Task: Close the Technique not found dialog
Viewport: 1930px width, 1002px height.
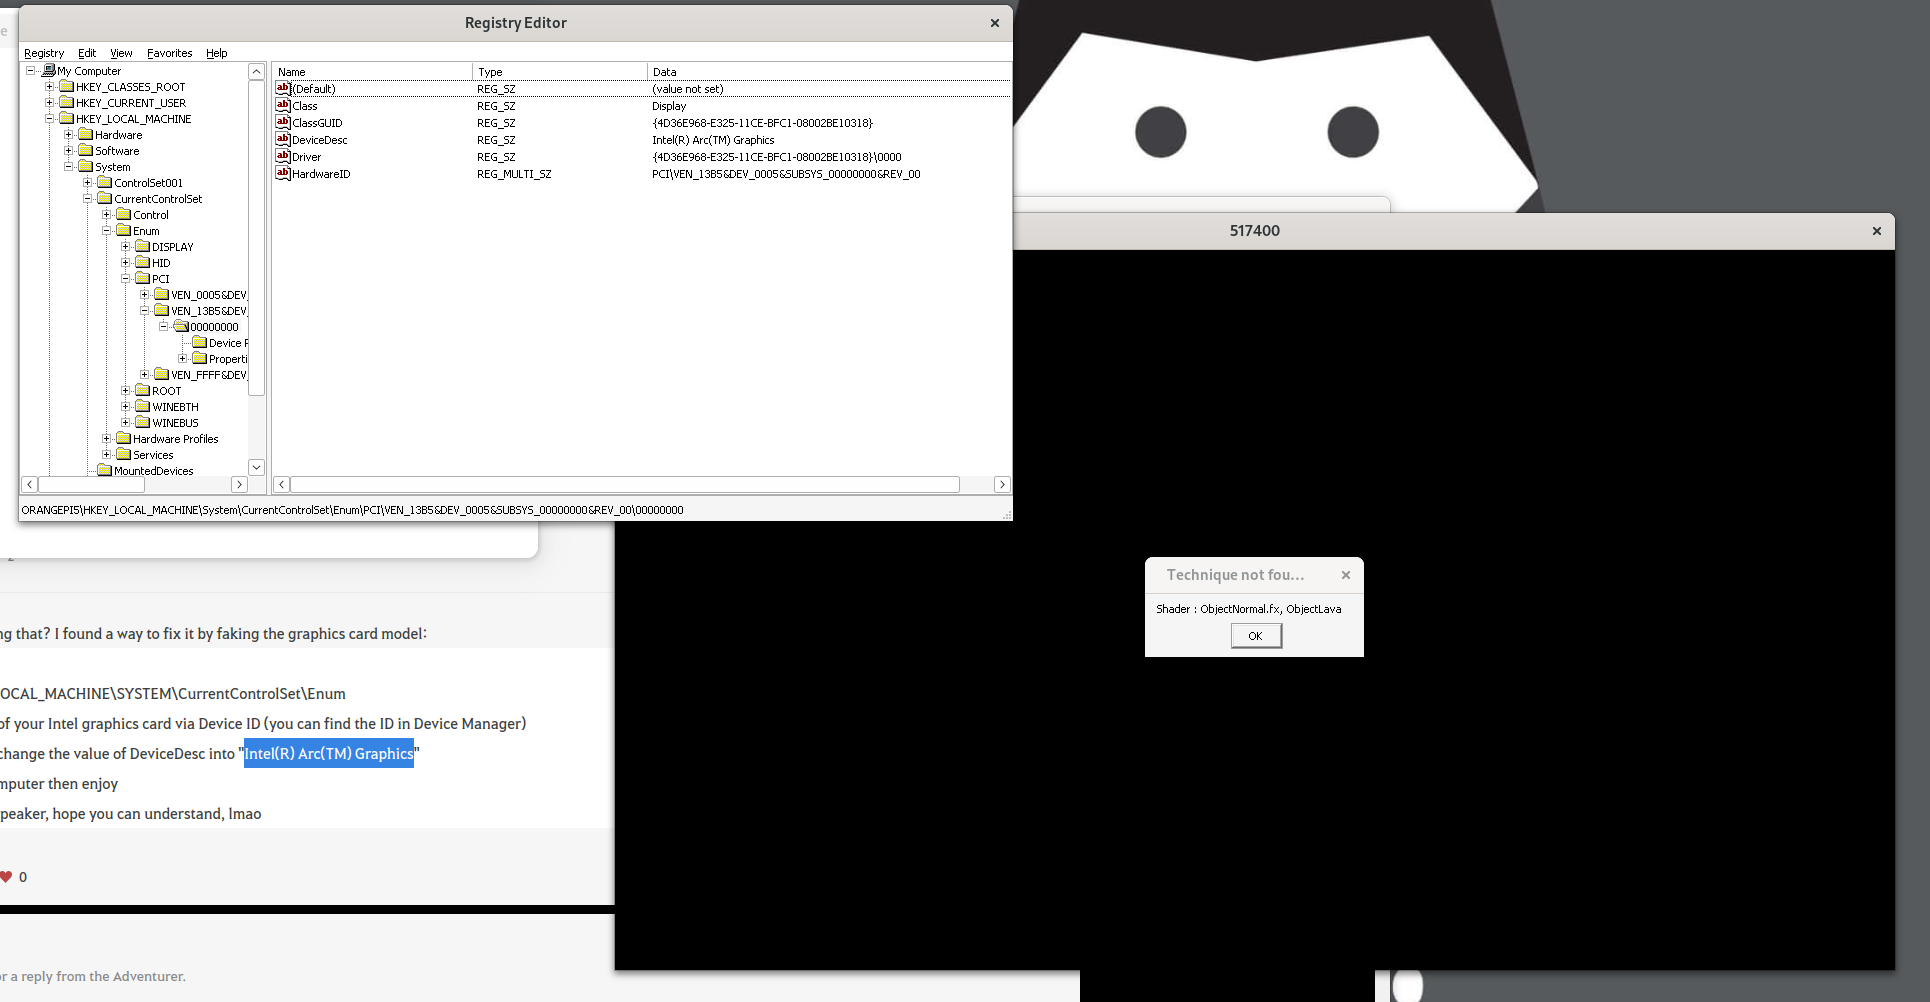Action: [1346, 575]
